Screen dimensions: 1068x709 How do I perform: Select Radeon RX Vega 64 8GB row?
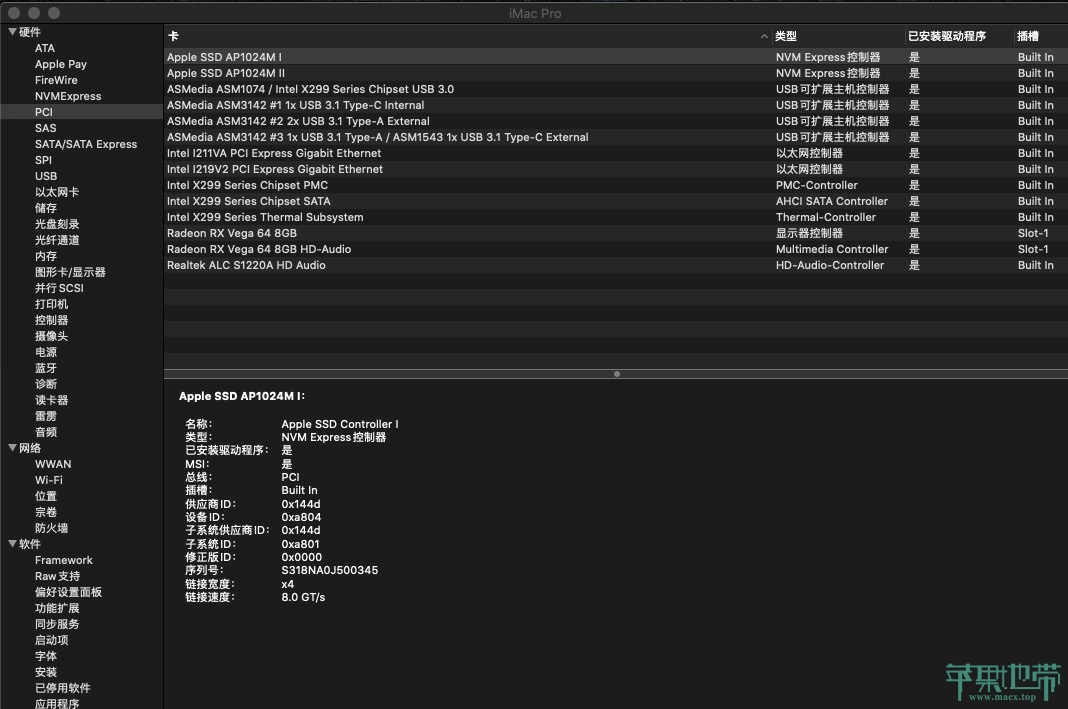[616, 234]
